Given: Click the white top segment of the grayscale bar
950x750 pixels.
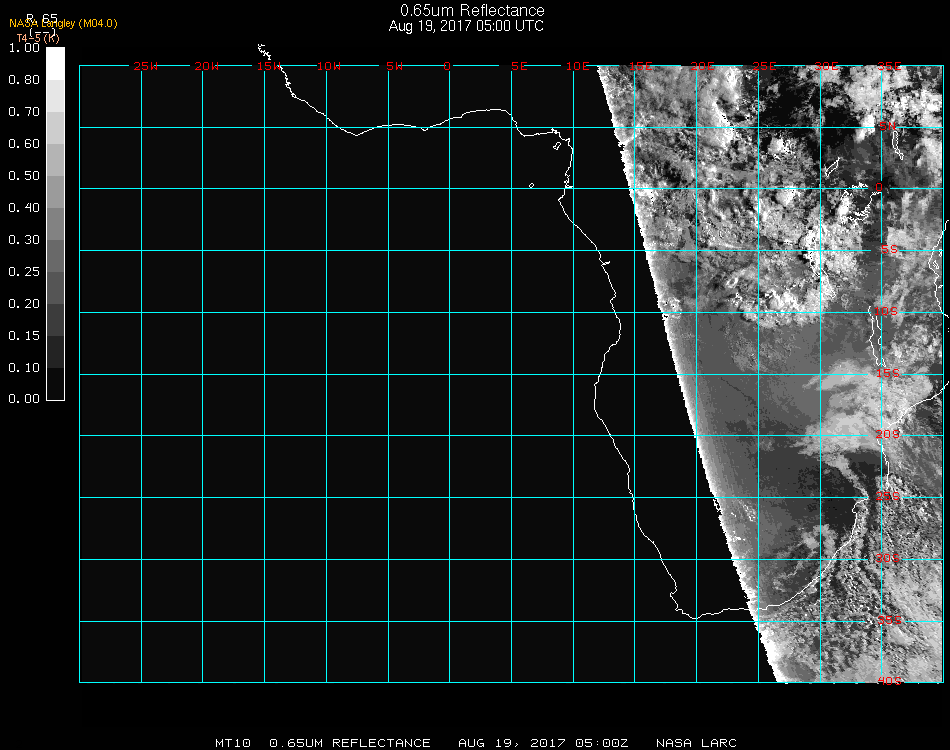Looking at the screenshot, I should coord(55,64).
